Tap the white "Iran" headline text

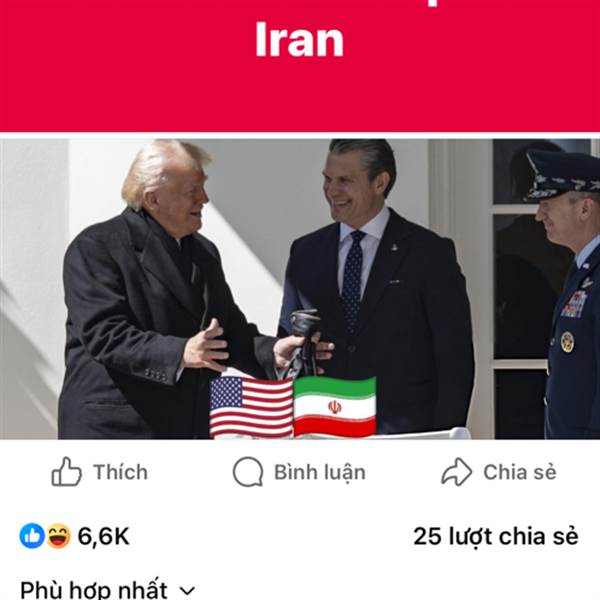[x=300, y=39]
